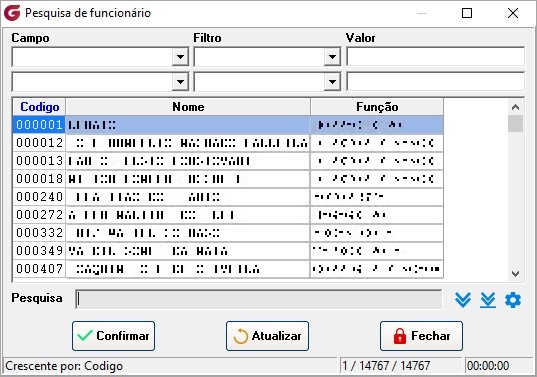This screenshot has width=537, height=377.
Task: Select row with code 000001
Action: (x=228, y=125)
